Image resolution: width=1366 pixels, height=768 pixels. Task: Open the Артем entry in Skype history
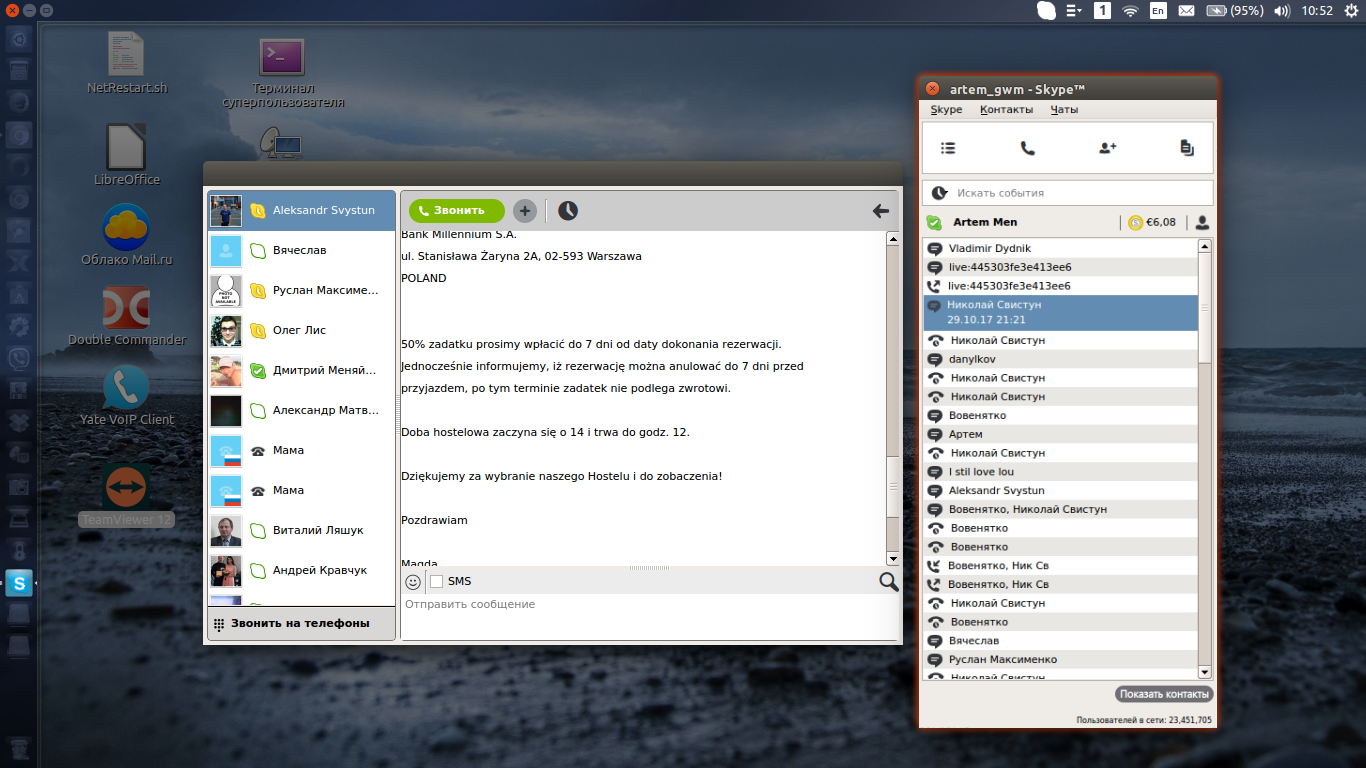tap(1060, 434)
